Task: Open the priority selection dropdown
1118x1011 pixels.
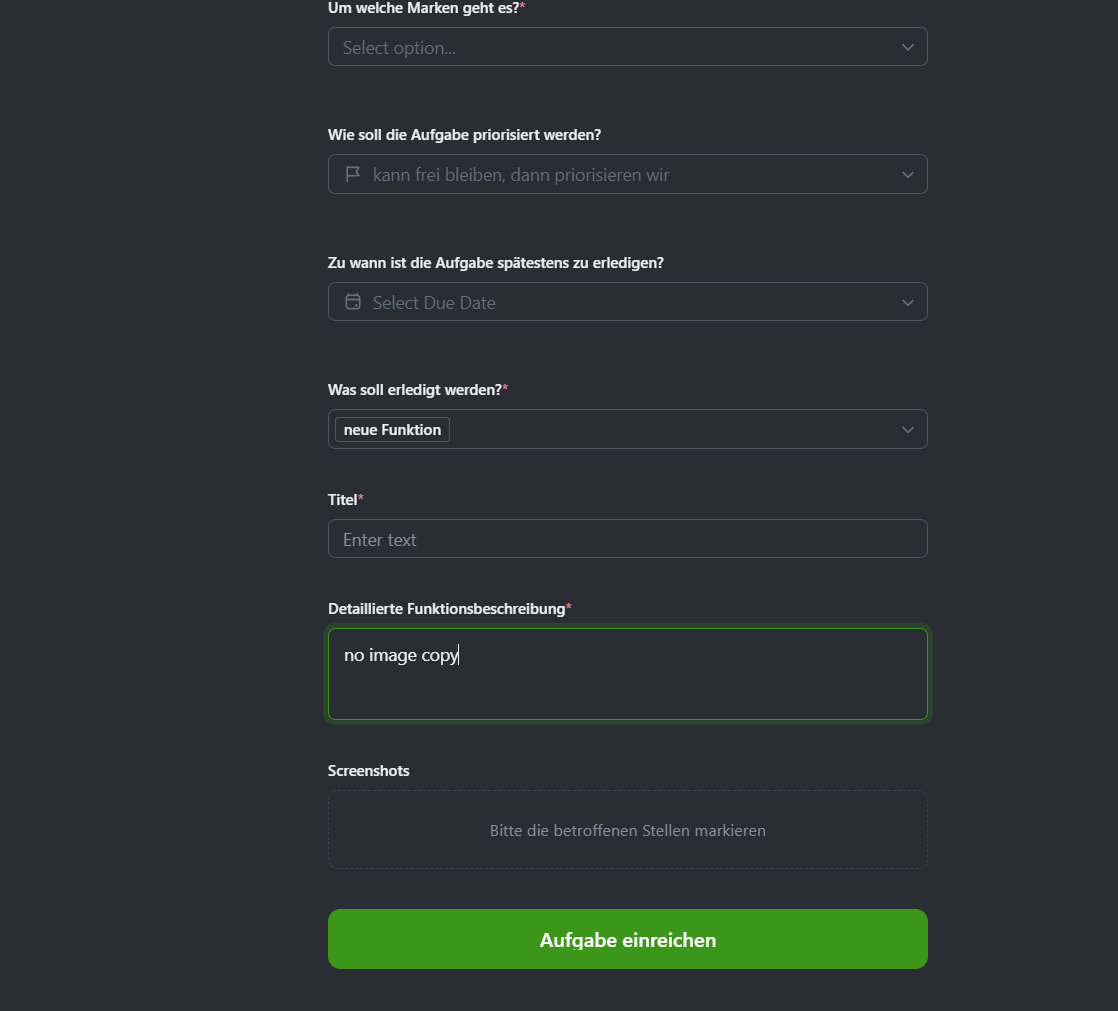Action: pos(627,174)
